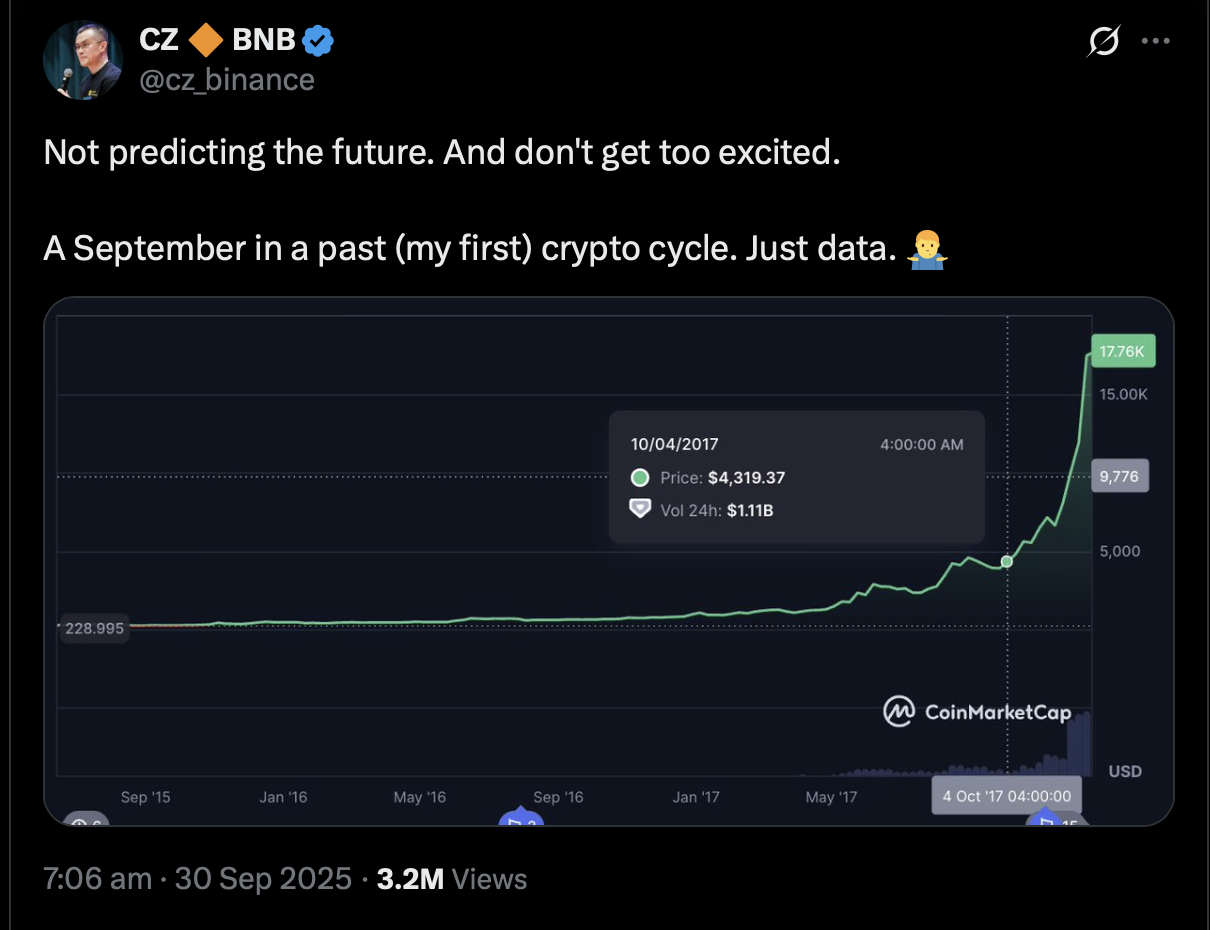Click the orange diamond icon in name
The image size is (1210, 930).
pyautogui.click(x=206, y=41)
